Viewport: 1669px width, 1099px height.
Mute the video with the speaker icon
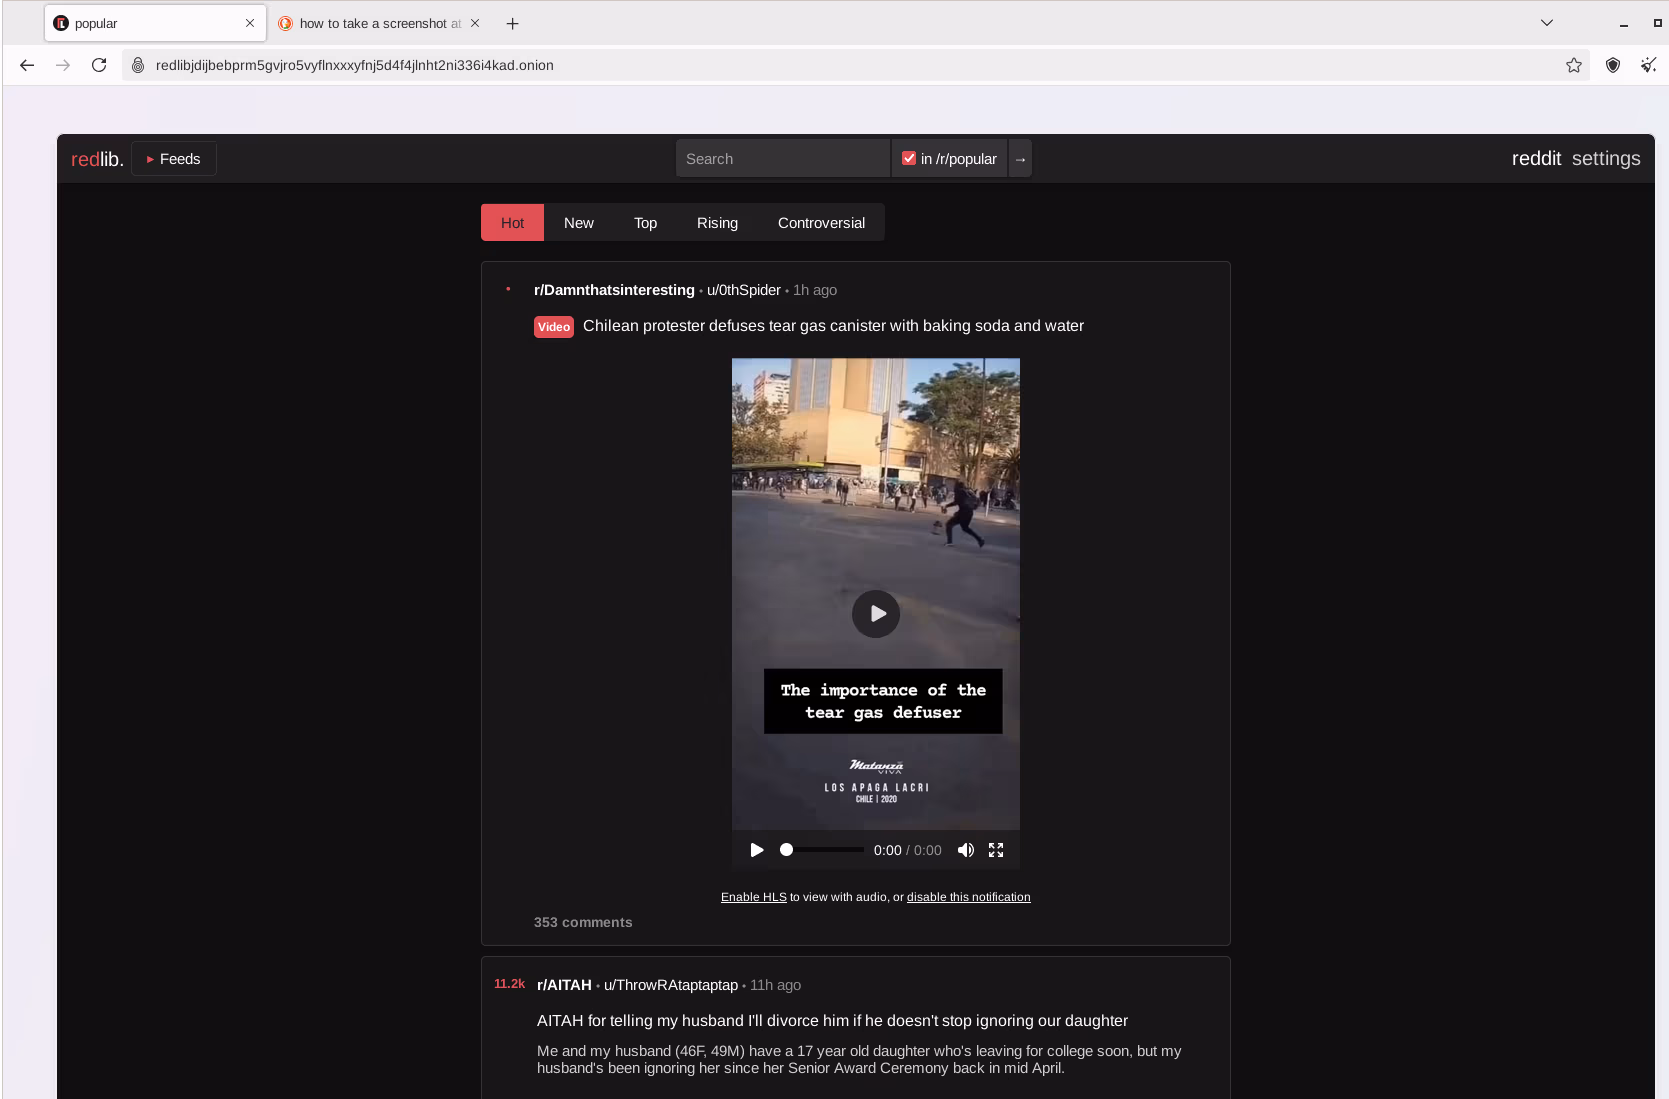(965, 850)
